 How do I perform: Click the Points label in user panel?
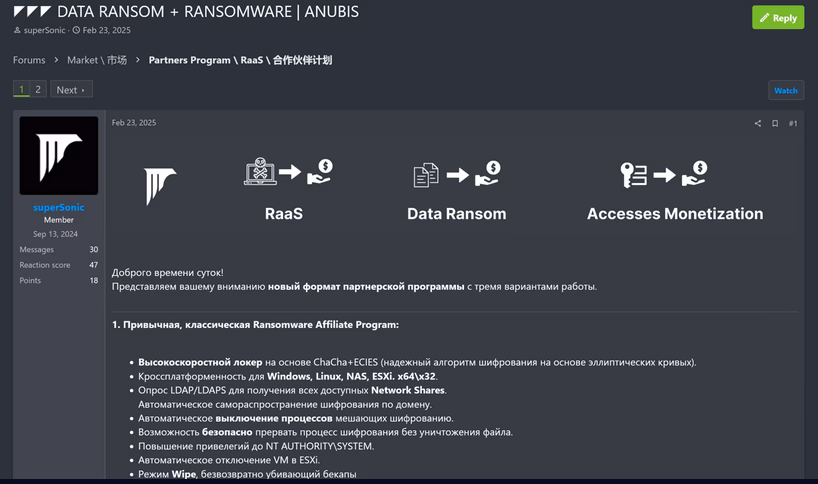click(x=30, y=281)
